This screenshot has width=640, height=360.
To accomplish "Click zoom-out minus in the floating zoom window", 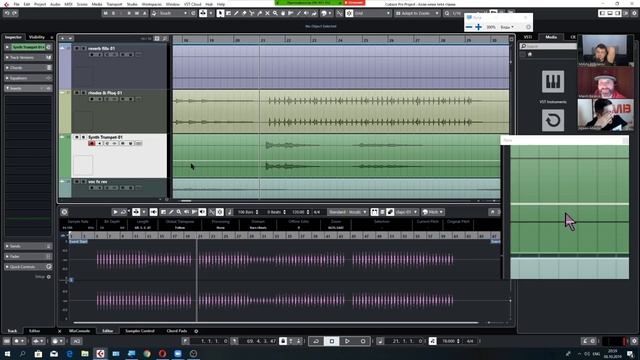I will 469,27.
